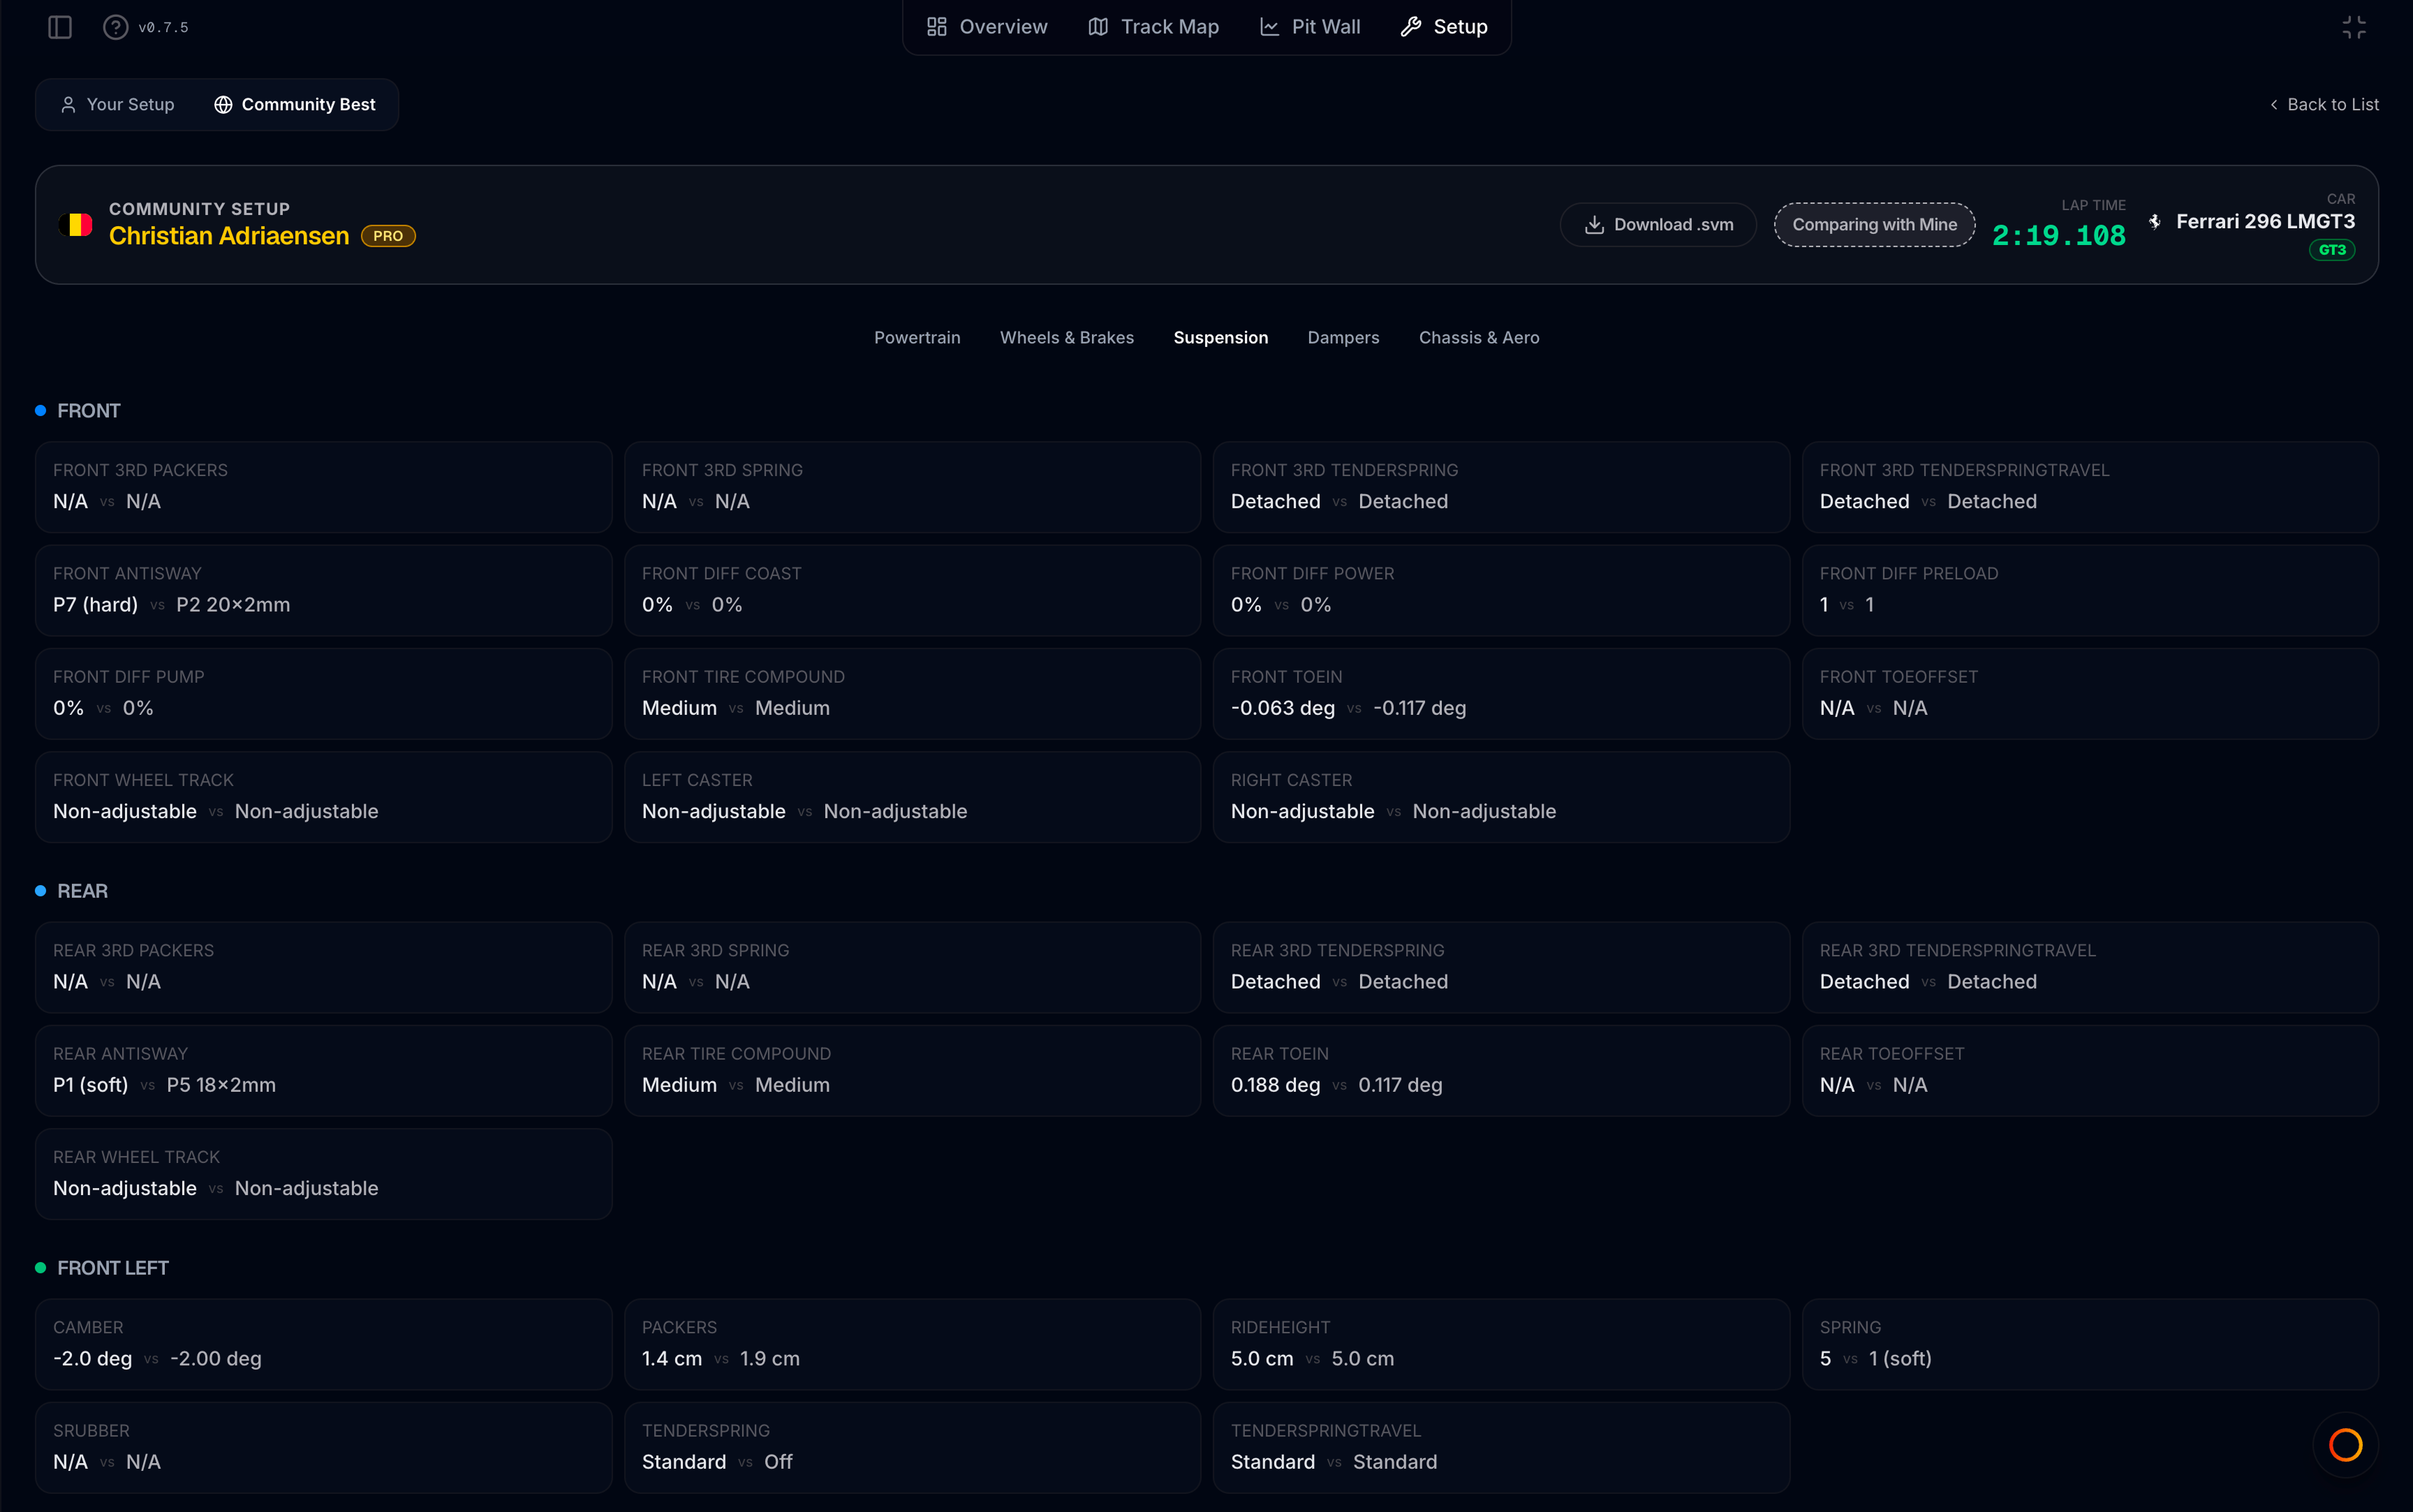This screenshot has height=1512, width=2413.
Task: Click the Pit Wall chart icon
Action: 1269,27
